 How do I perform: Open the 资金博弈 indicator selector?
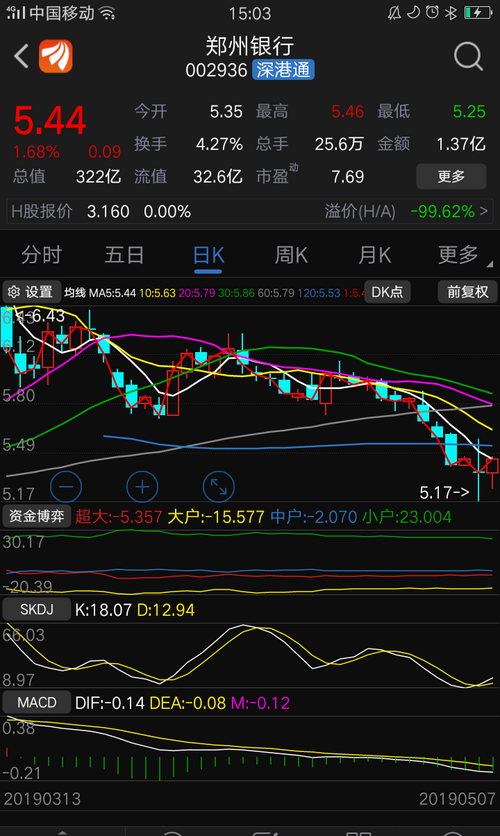point(37,516)
